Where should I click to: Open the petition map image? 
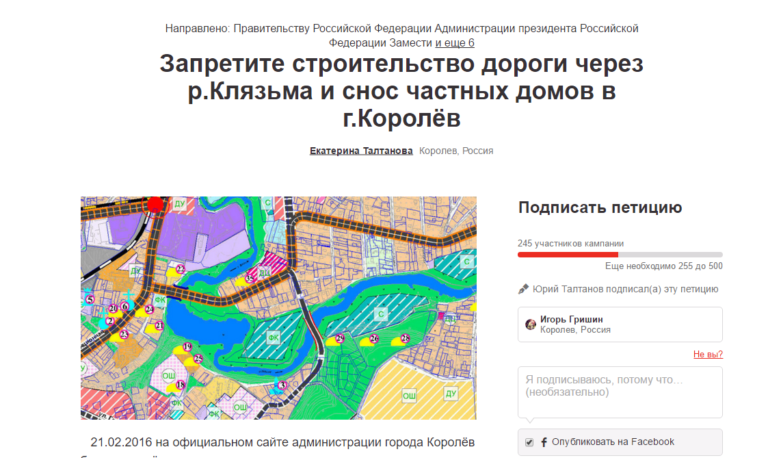coord(278,308)
